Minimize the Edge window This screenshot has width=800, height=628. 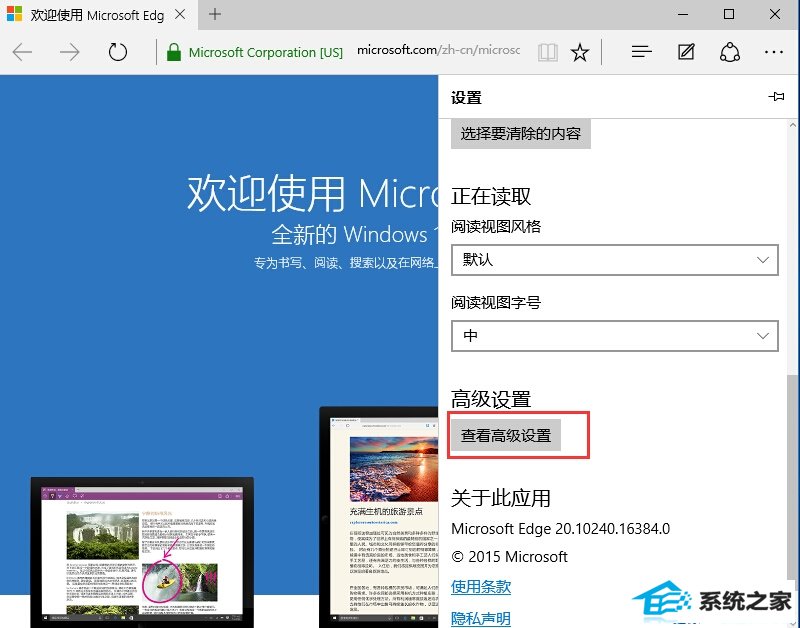pyautogui.click(x=683, y=14)
